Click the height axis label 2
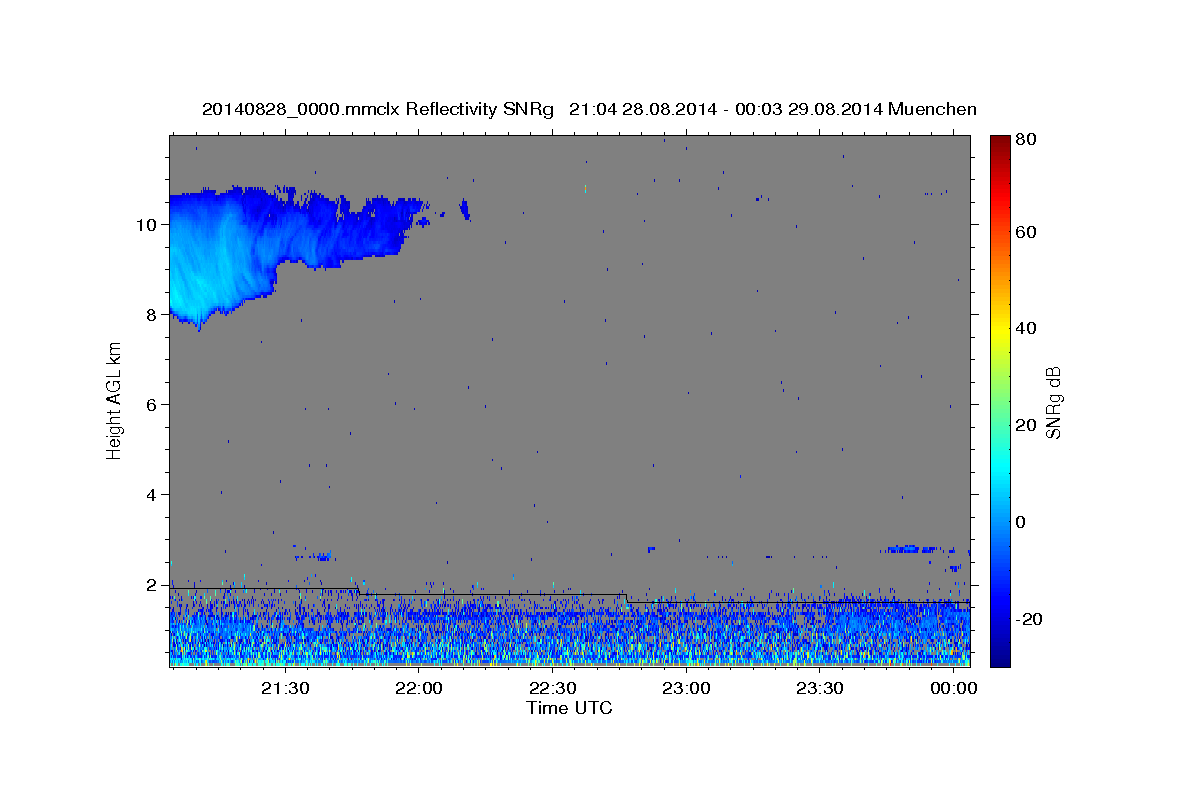This screenshot has height=800, width=1200. pyautogui.click(x=153, y=584)
